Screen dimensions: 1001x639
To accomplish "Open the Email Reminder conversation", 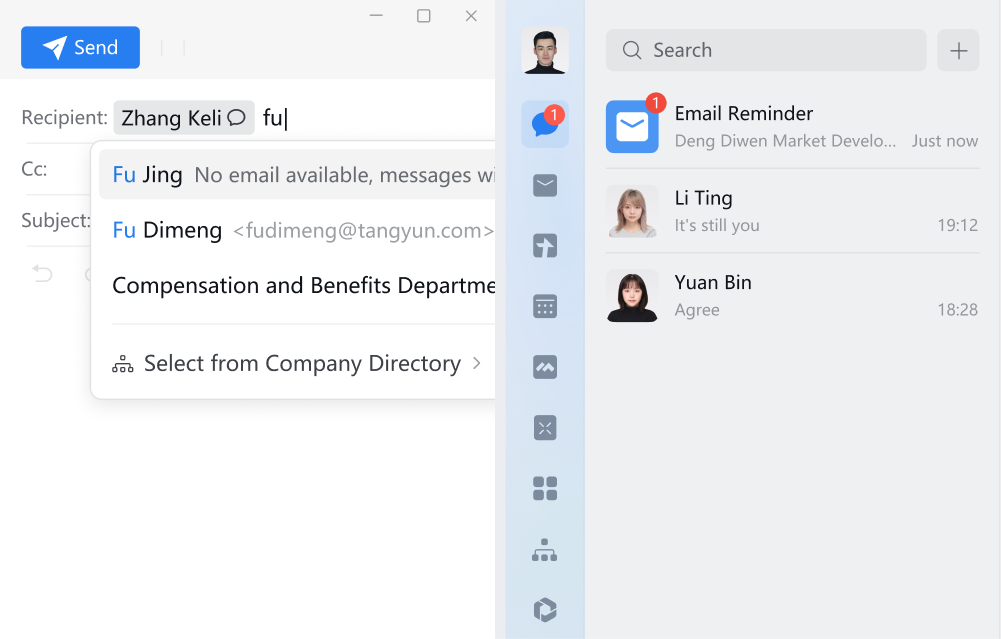I will [x=792, y=126].
